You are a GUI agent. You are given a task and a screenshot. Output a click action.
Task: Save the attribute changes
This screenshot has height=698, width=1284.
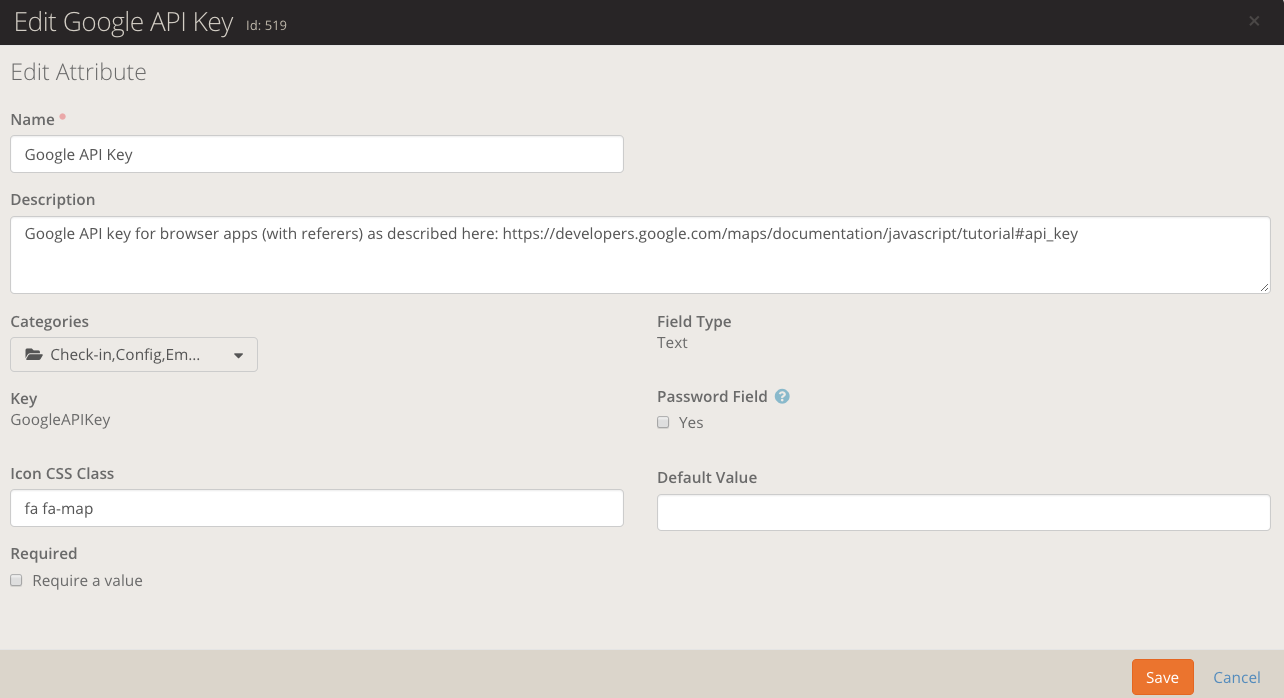1162,677
